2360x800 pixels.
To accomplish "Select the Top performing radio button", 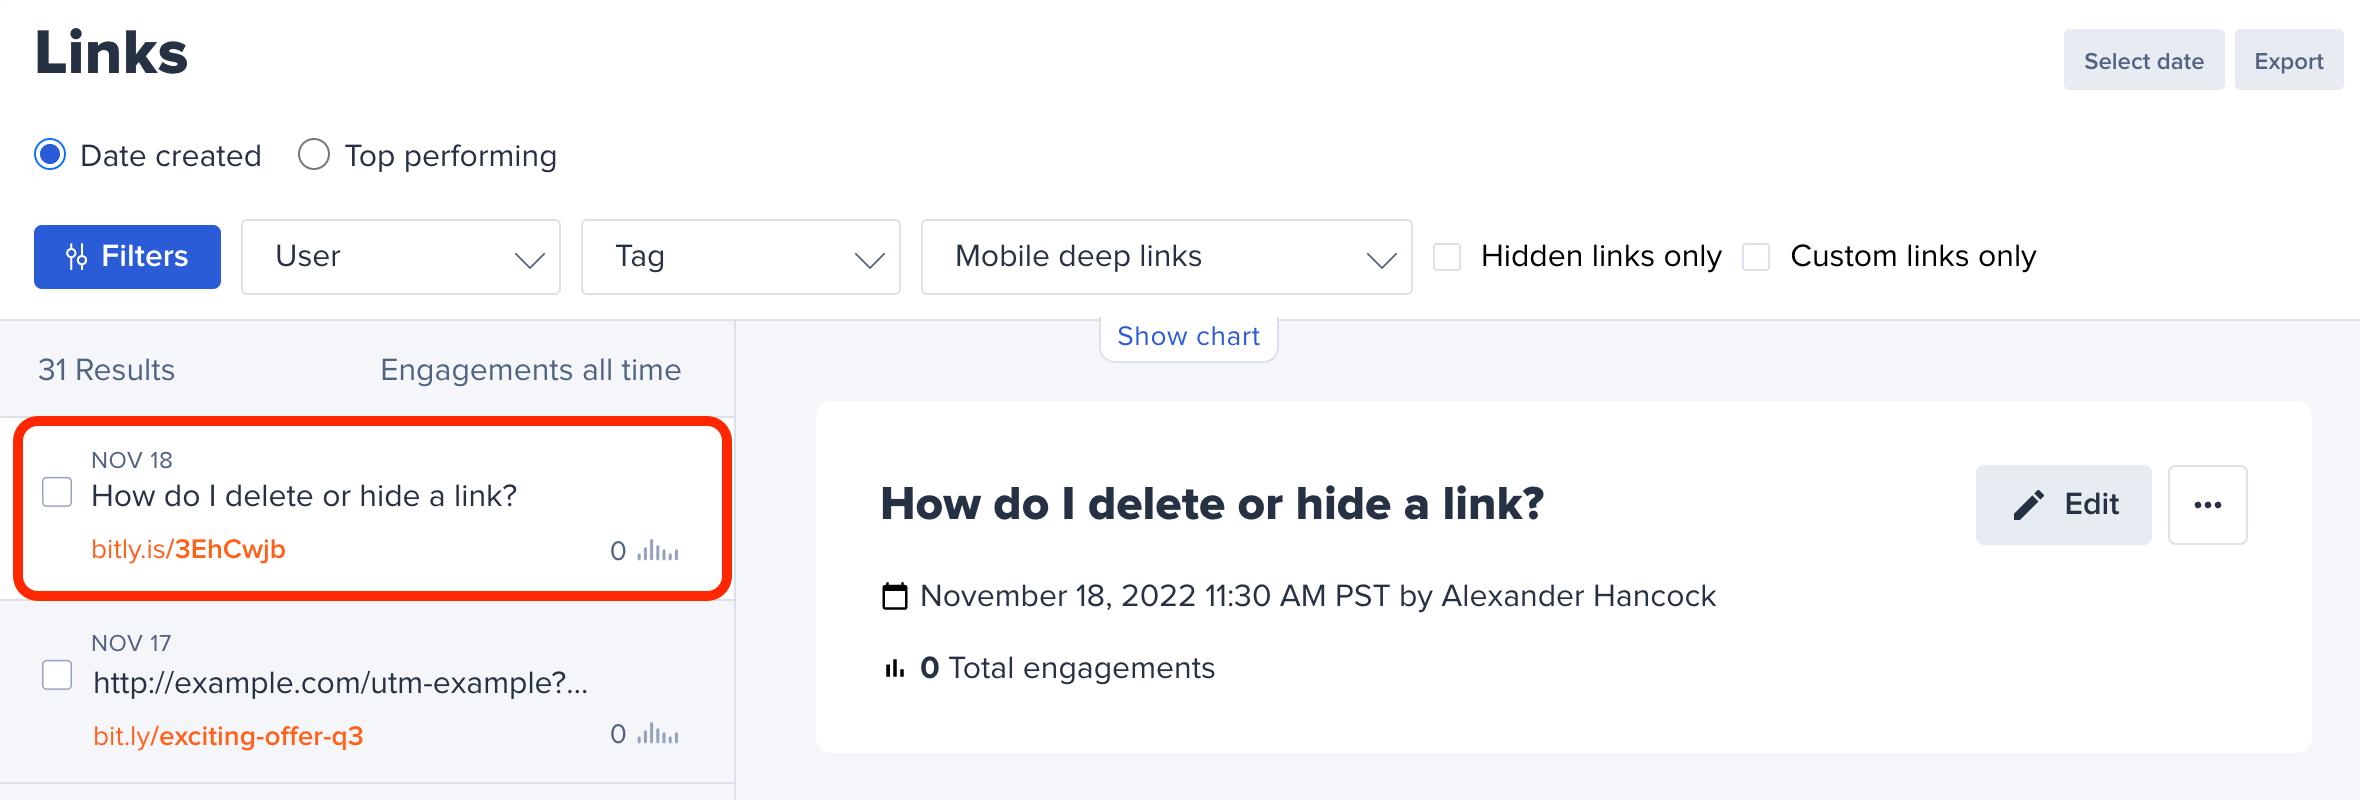I will point(314,154).
